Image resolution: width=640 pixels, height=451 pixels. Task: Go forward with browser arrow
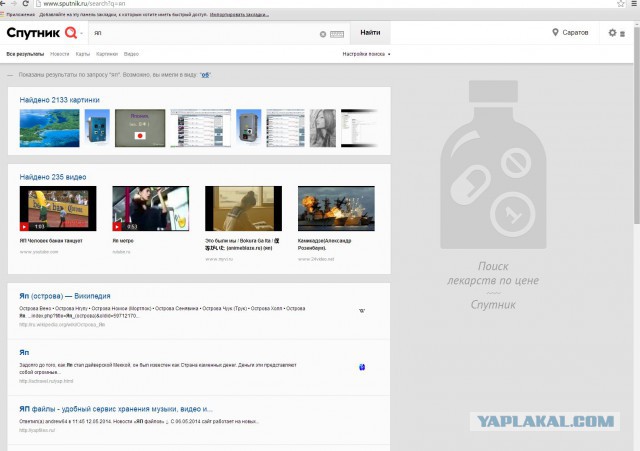pyautogui.click(x=13, y=3)
